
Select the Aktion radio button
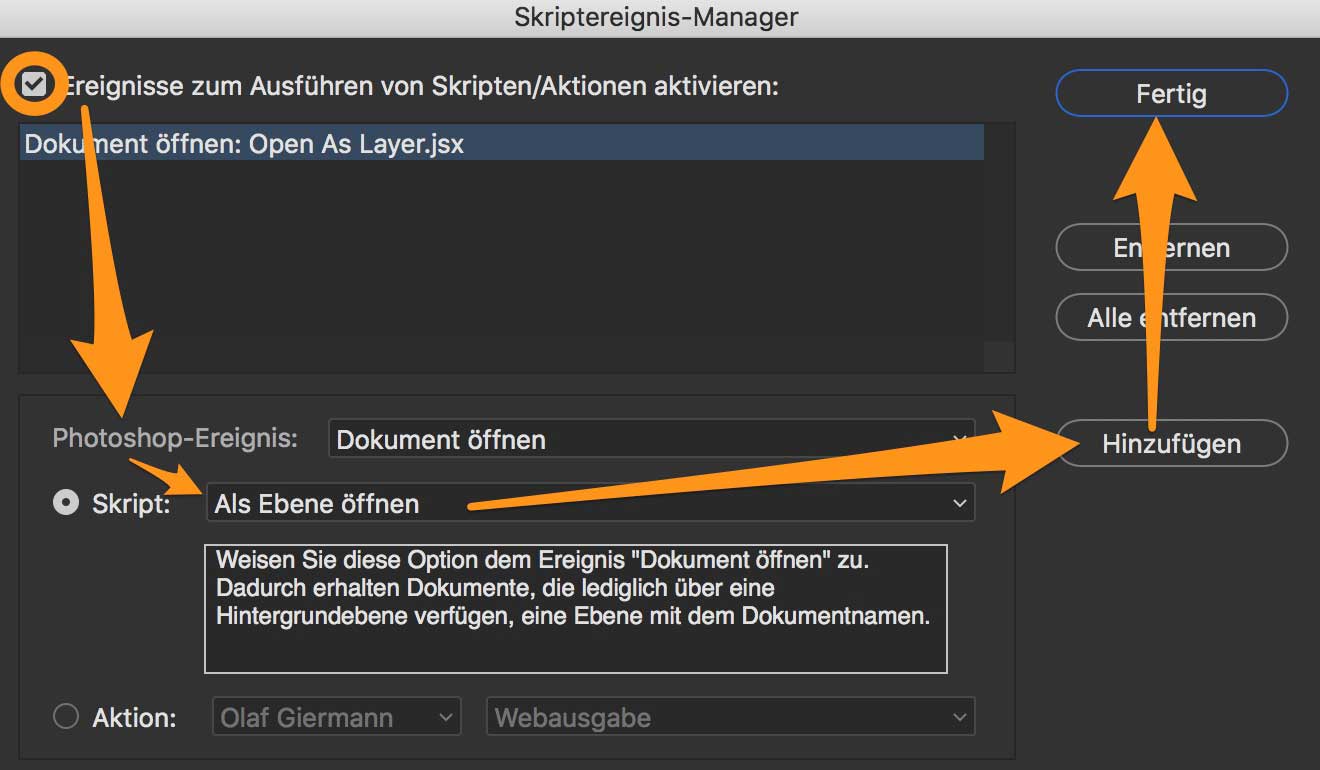click(66, 717)
